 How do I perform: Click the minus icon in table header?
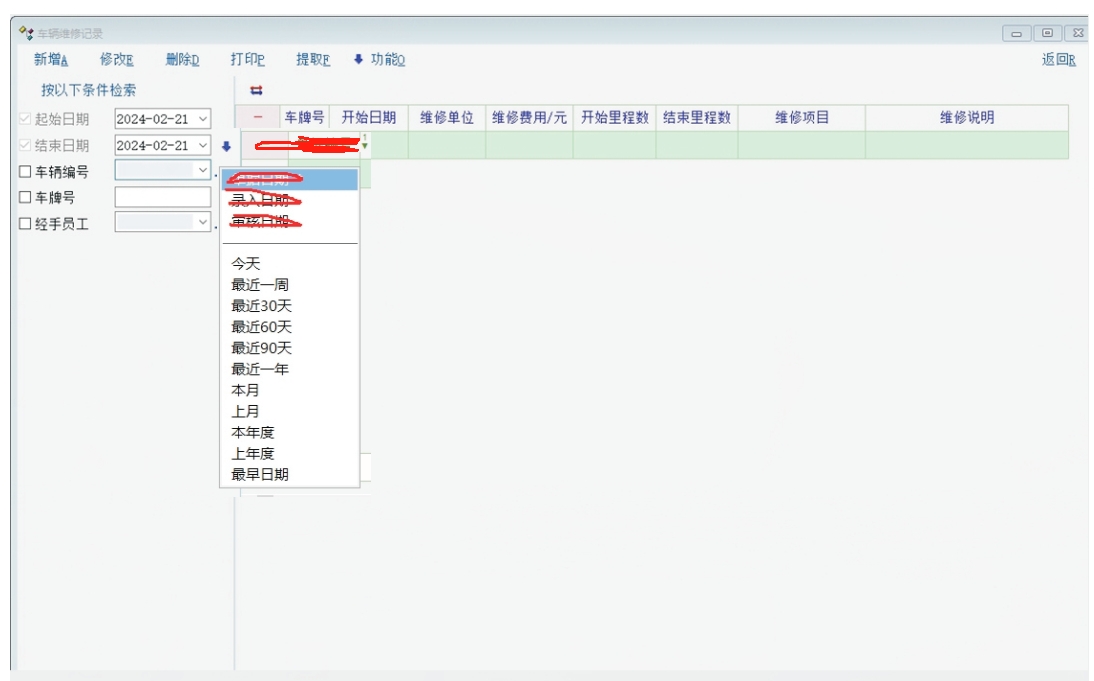point(257,118)
